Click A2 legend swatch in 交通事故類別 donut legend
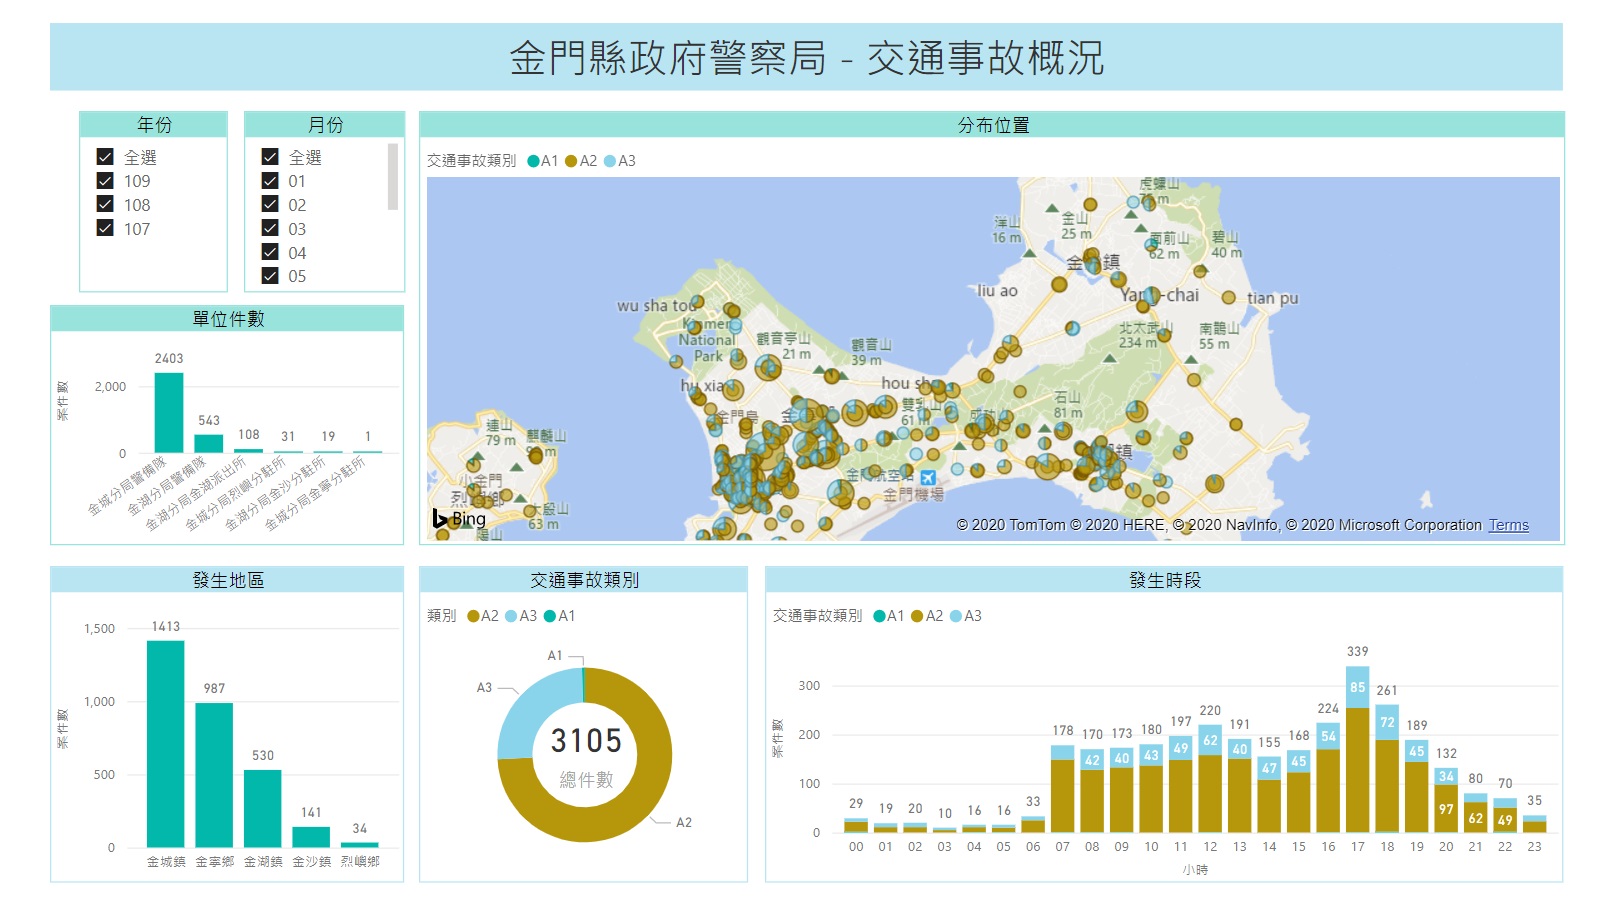Image resolution: width=1616 pixels, height=899 pixels. coord(474,616)
